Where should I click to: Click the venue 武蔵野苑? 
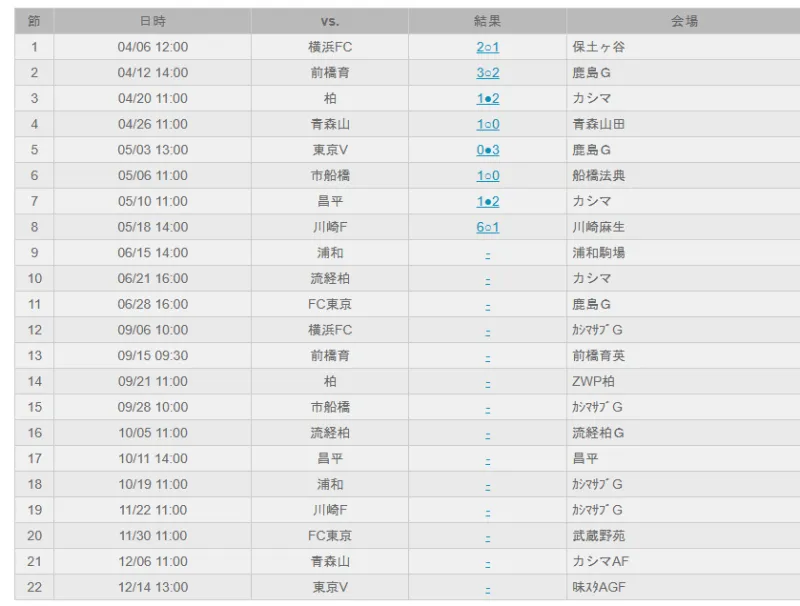click(598, 536)
